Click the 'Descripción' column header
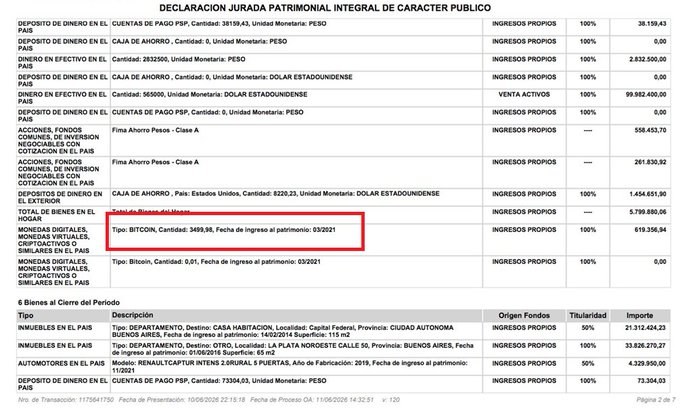680x410 pixels. tap(132, 315)
